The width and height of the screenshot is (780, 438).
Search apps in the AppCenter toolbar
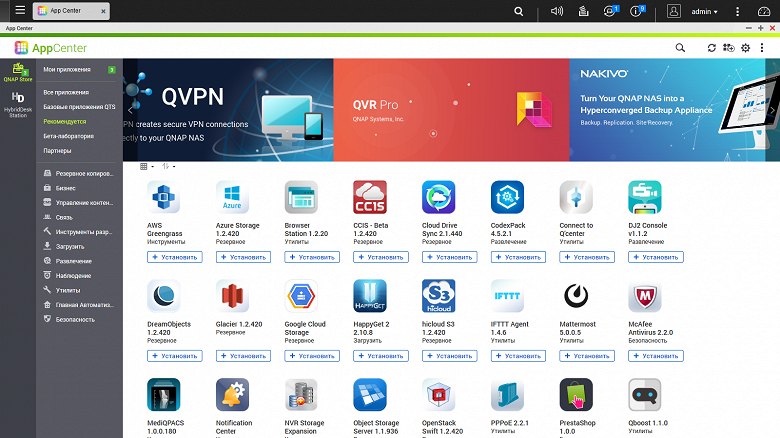680,48
